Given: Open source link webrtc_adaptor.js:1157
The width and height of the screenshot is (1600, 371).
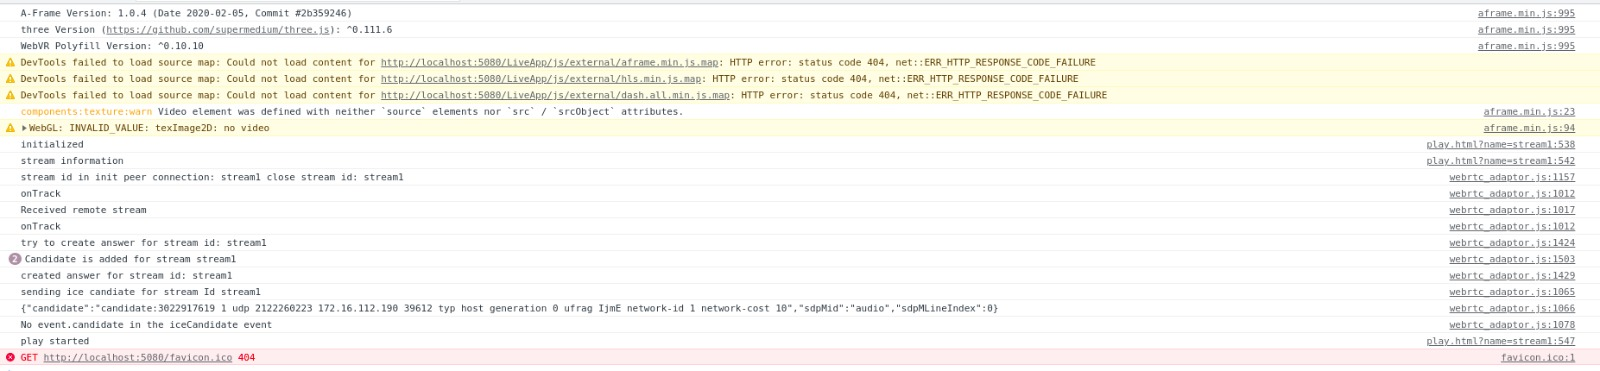Looking at the screenshot, I should tap(1512, 177).
